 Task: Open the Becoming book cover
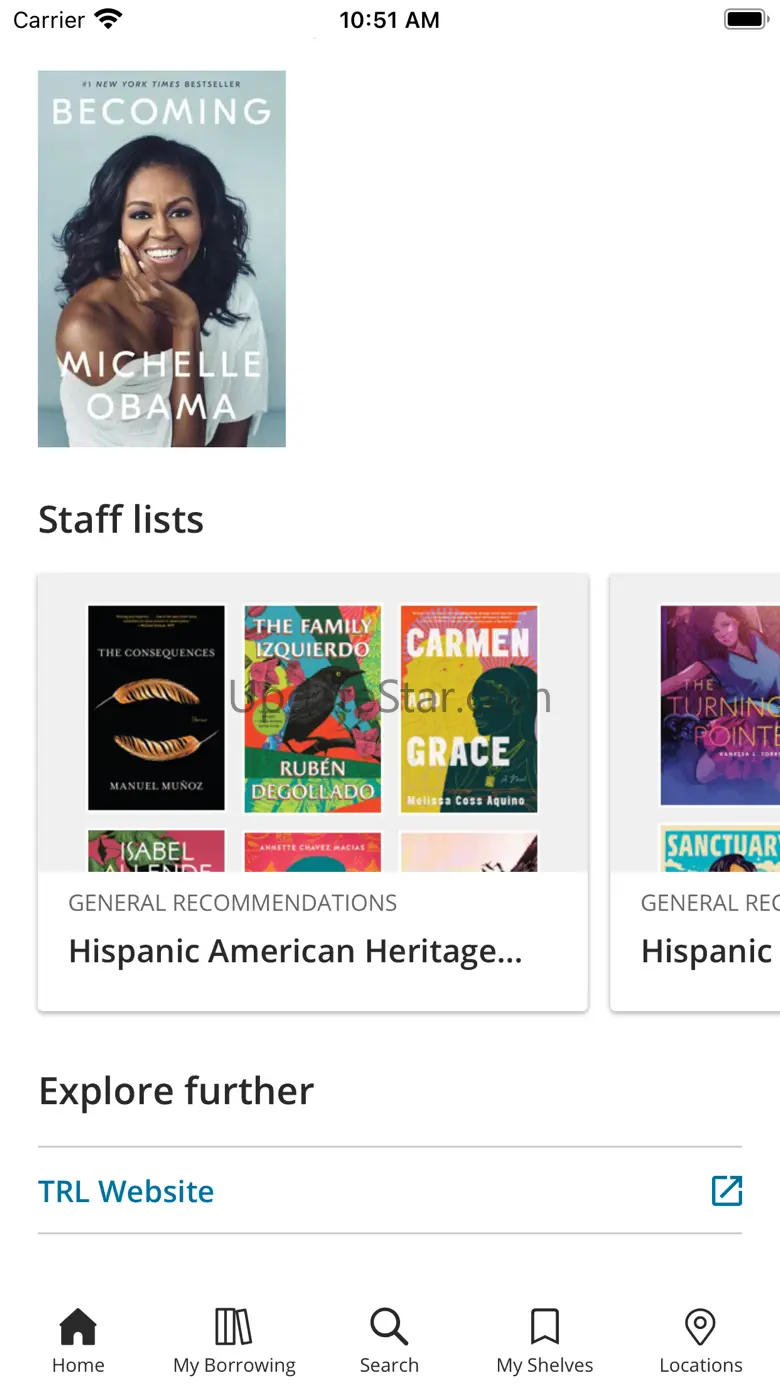[162, 259]
